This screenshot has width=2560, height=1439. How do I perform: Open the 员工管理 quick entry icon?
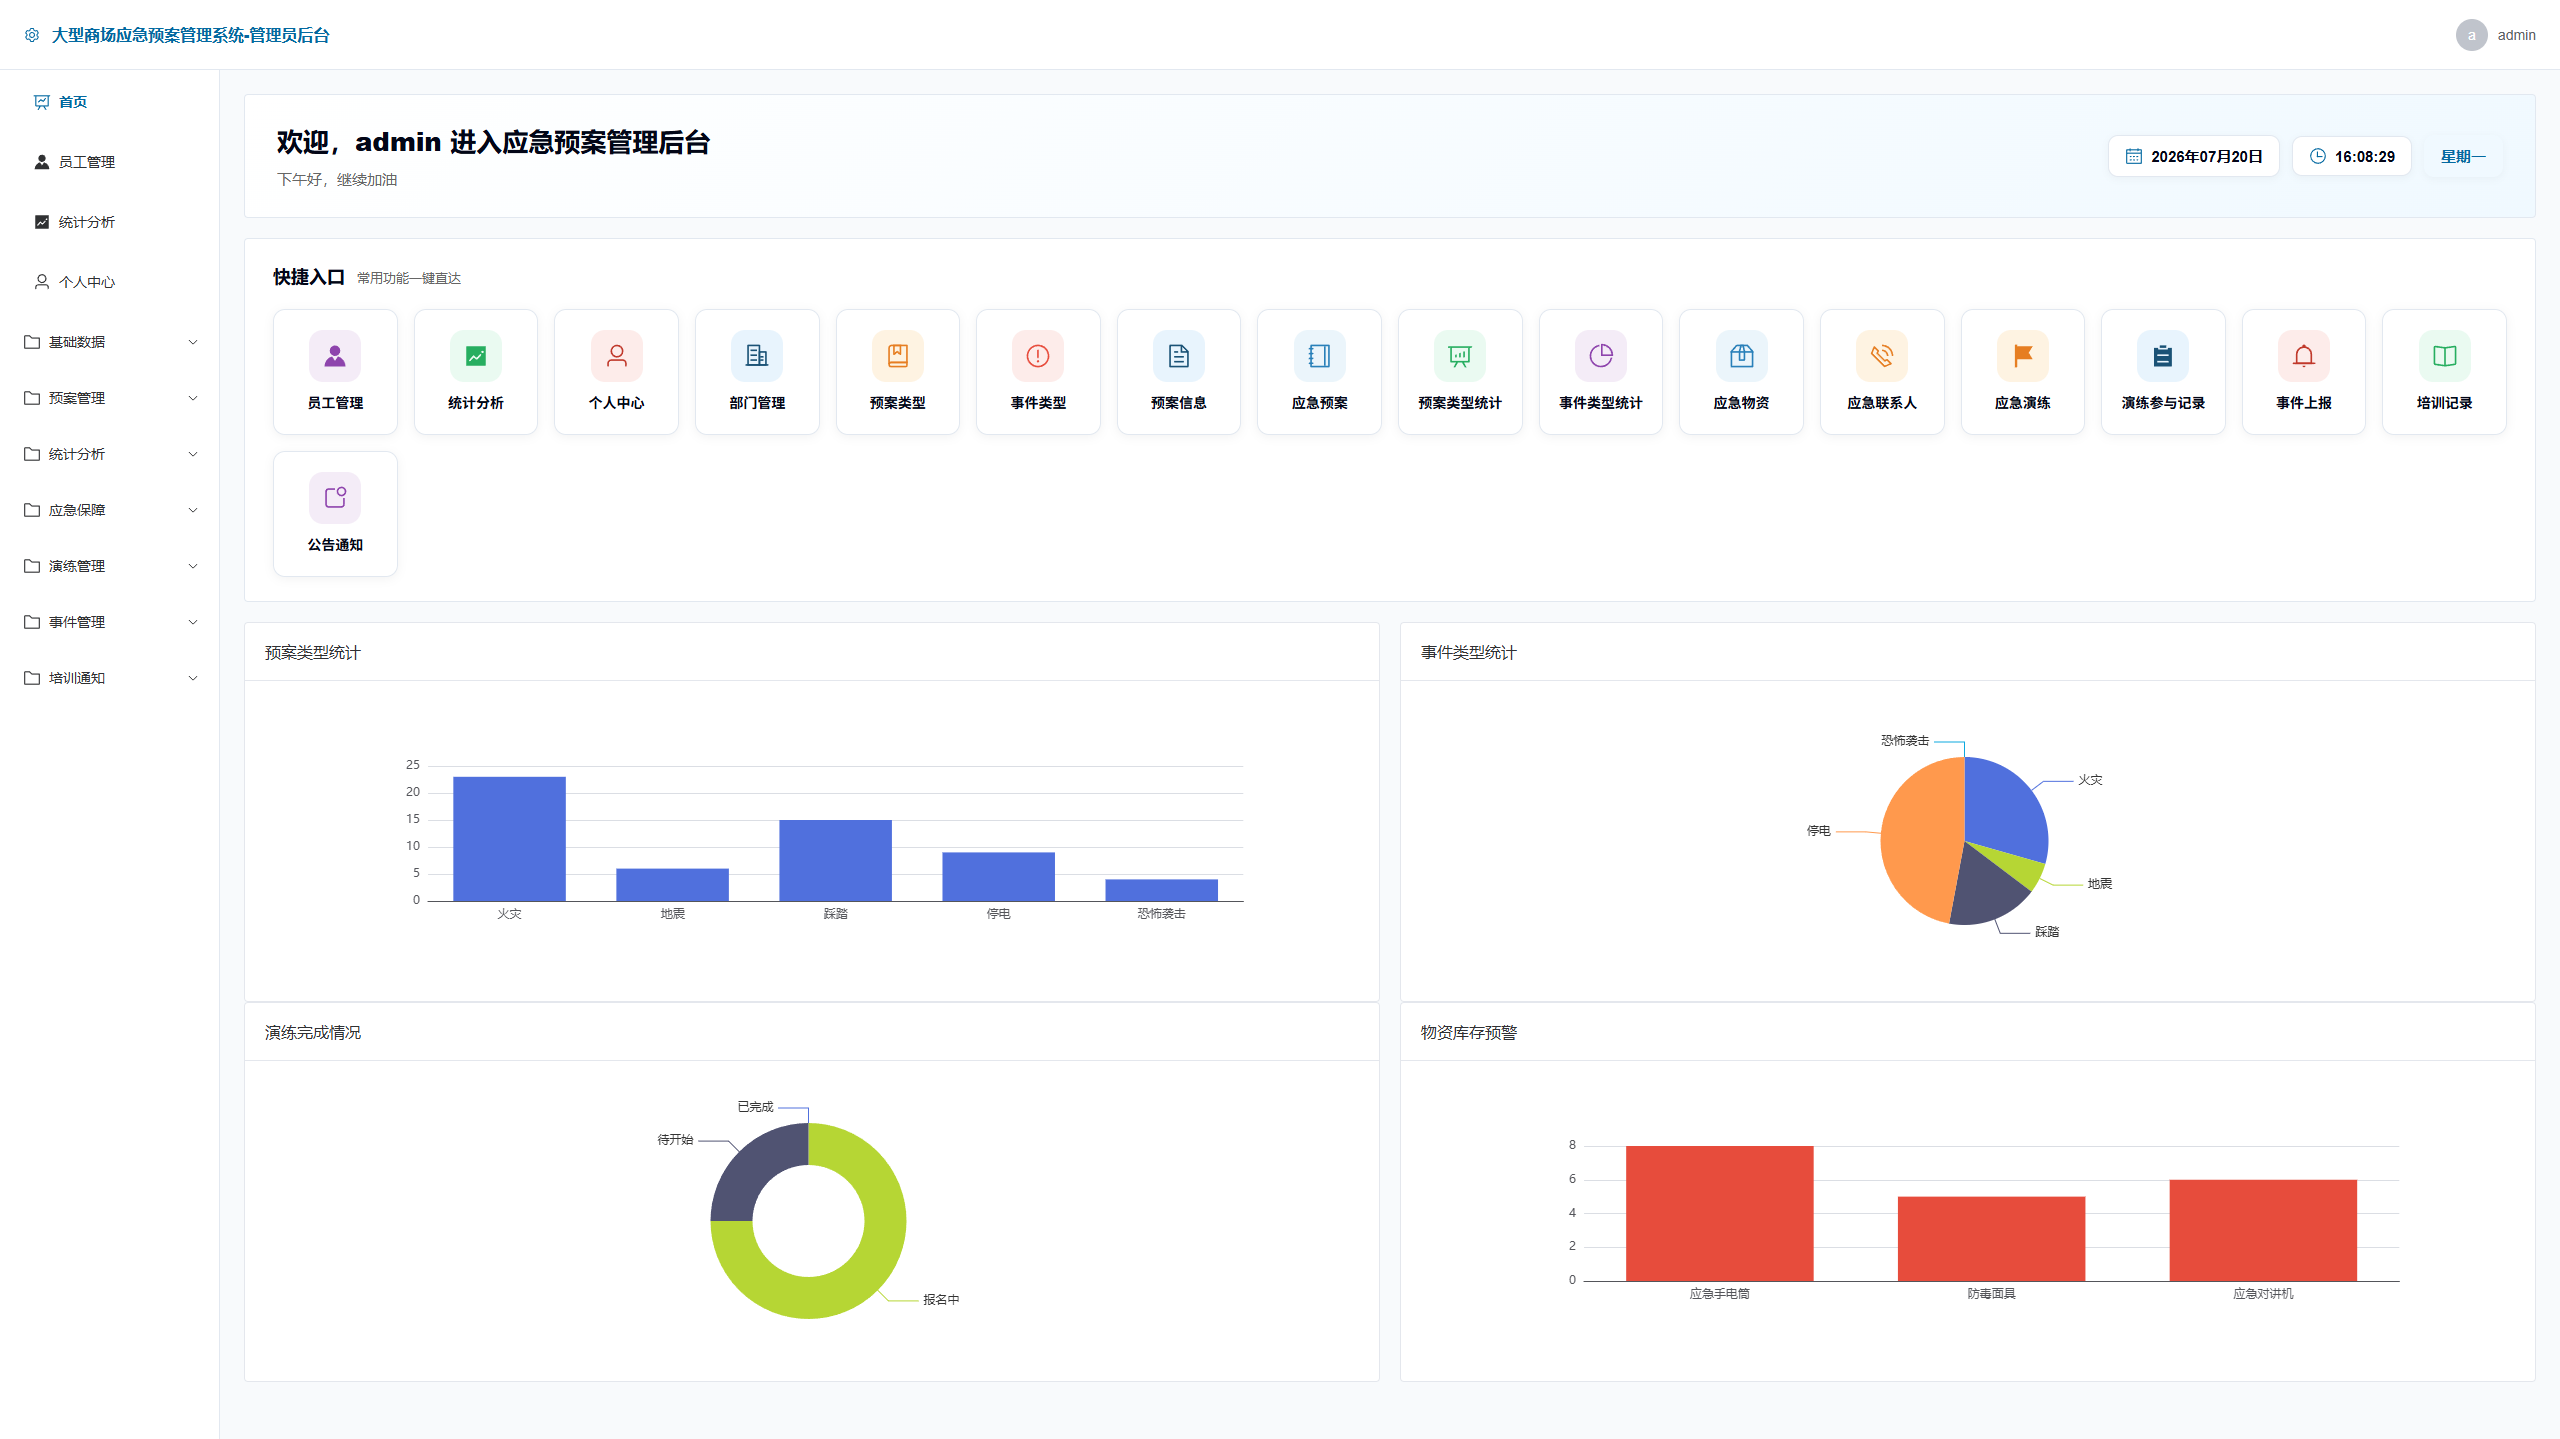click(335, 356)
